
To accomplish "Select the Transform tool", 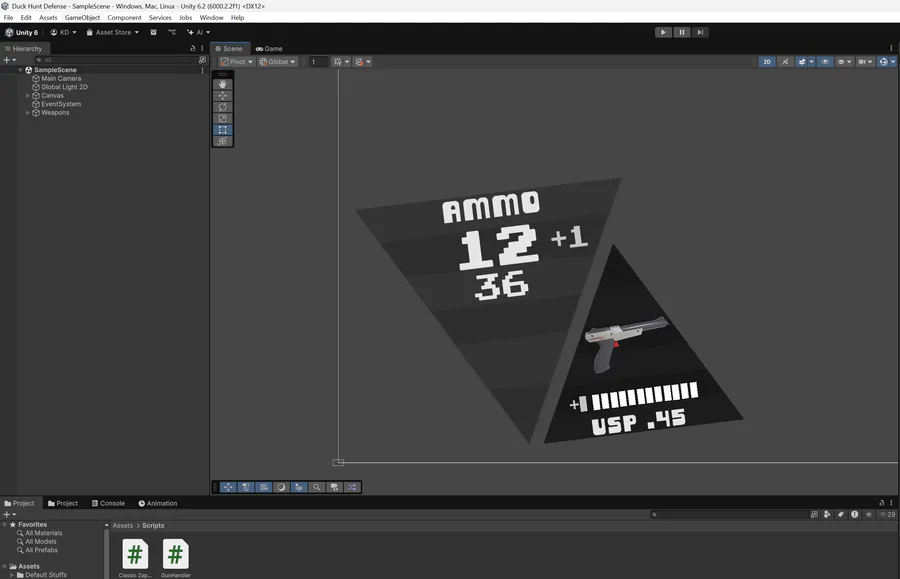I will pos(223,141).
